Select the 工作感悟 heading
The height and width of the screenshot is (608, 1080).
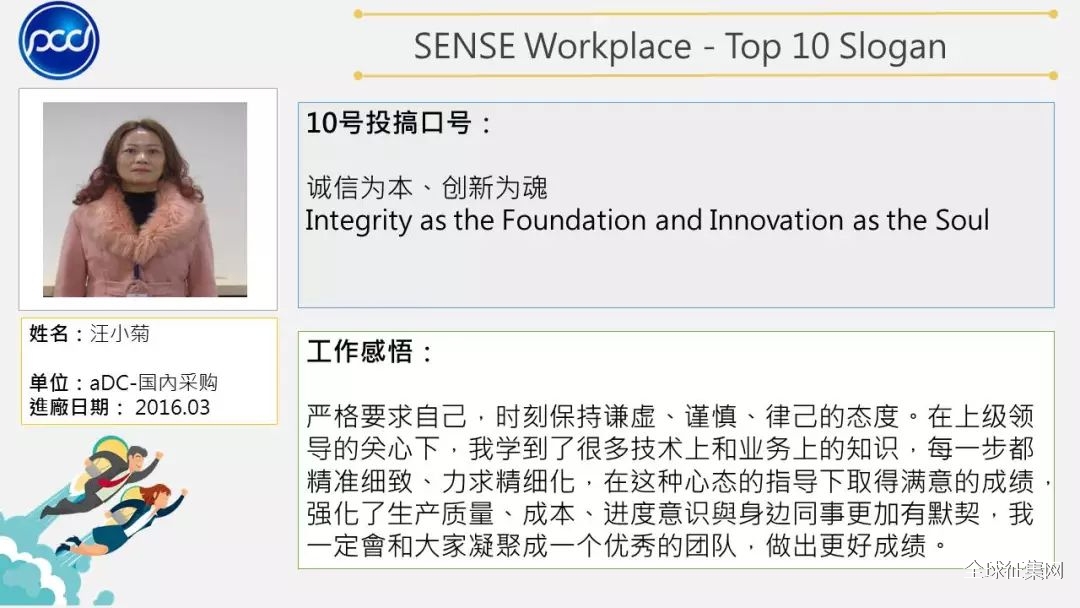369,351
